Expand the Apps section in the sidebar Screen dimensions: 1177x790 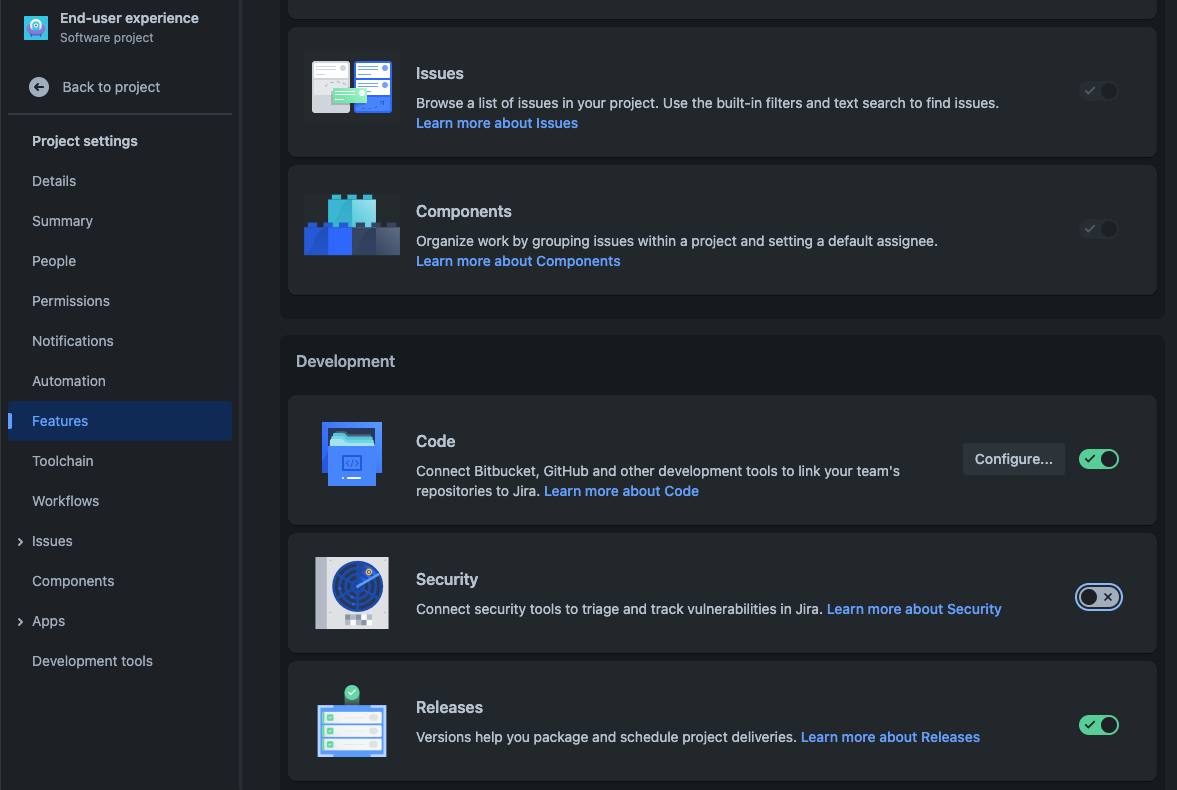point(21,621)
